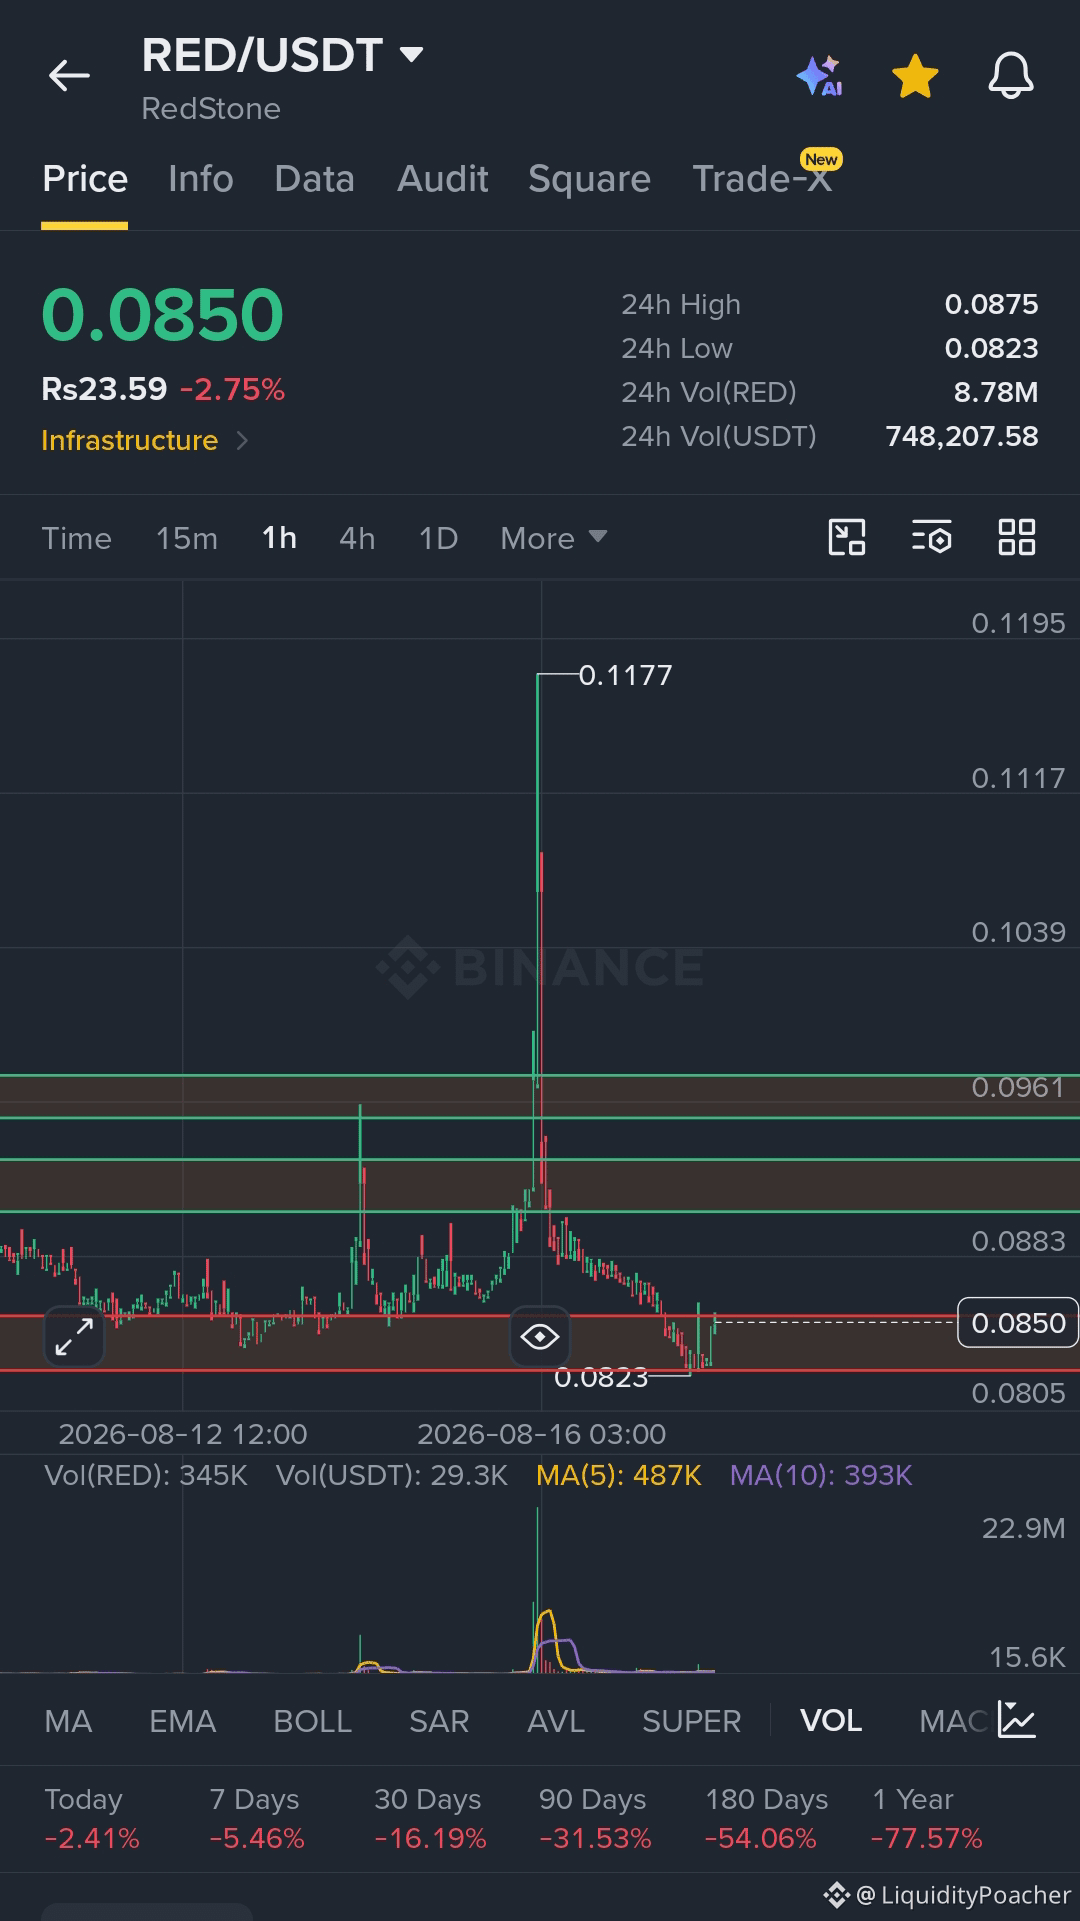This screenshot has width=1080, height=1921.
Task: Toggle the EMA indicator
Action: point(182,1721)
